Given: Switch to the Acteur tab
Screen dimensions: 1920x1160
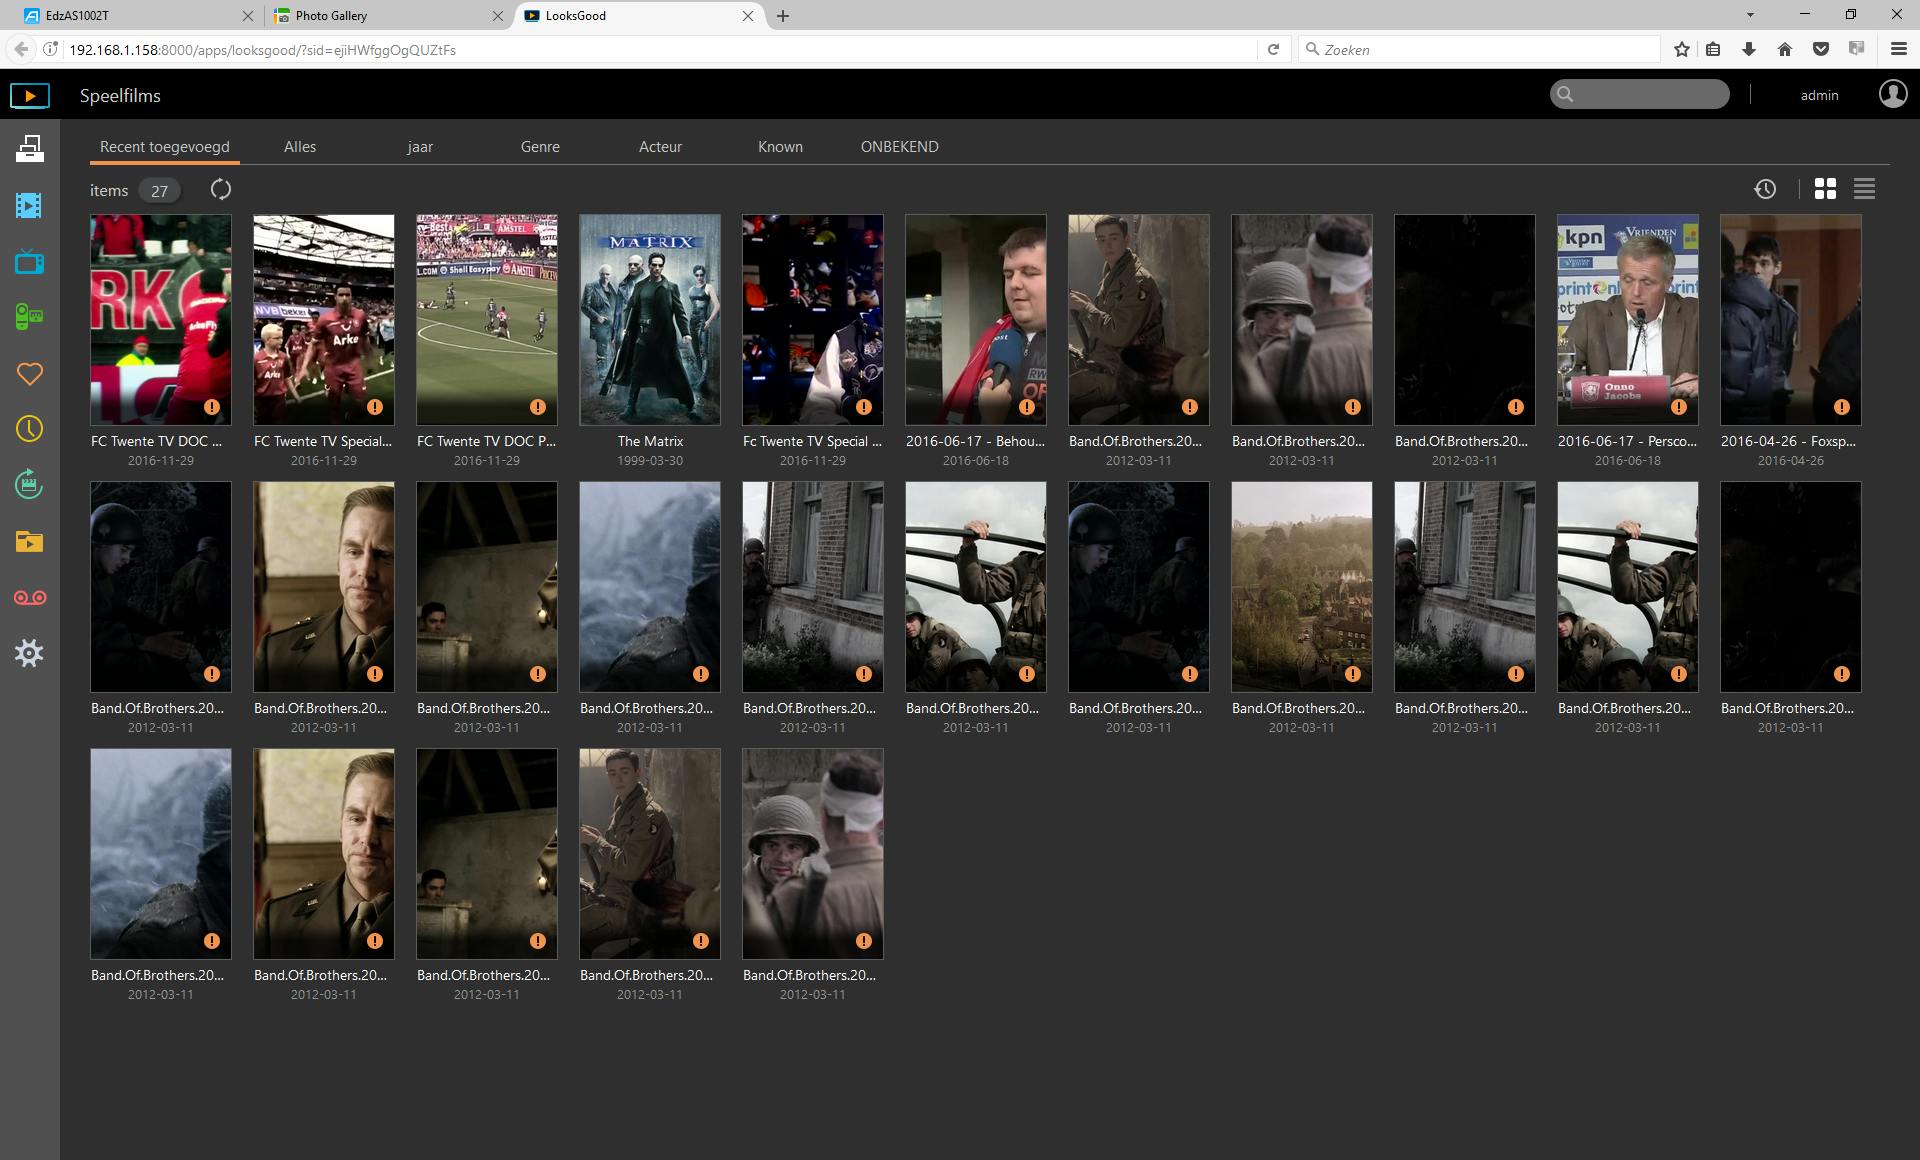Looking at the screenshot, I should (x=660, y=147).
